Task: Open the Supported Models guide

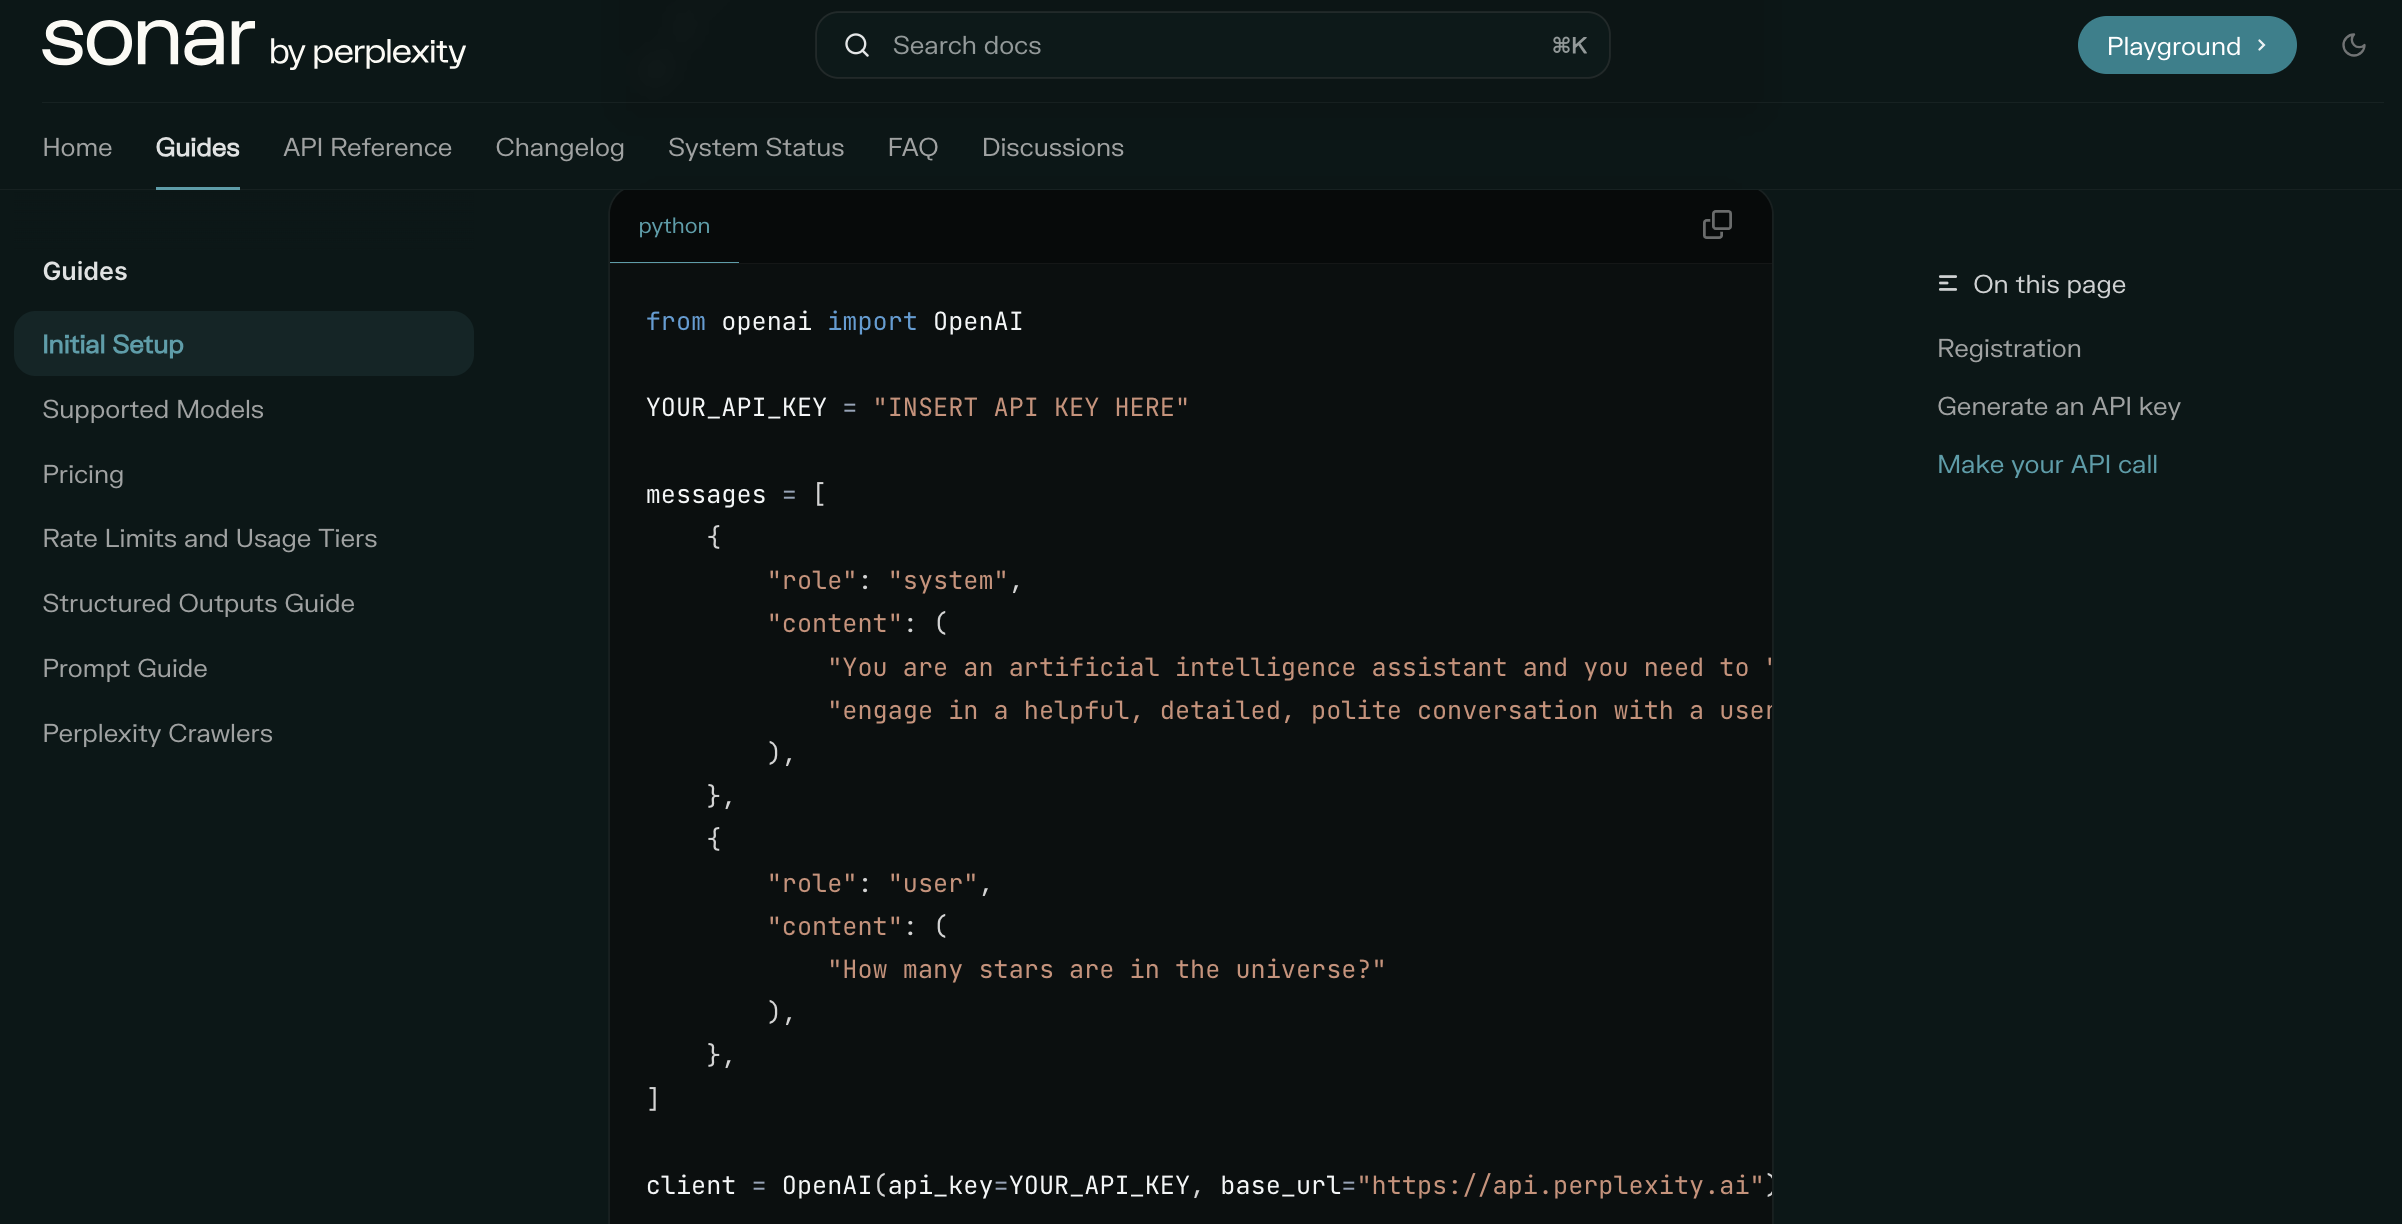Action: [153, 409]
